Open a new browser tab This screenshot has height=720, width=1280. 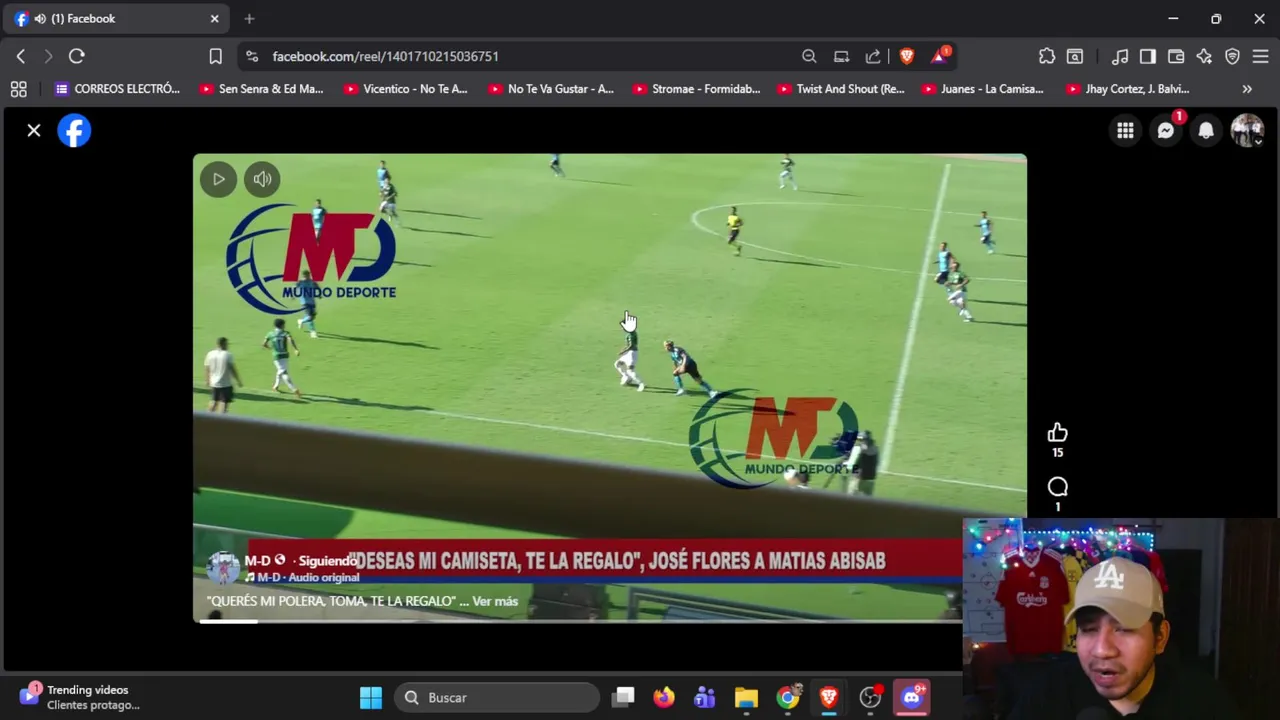[x=249, y=18]
